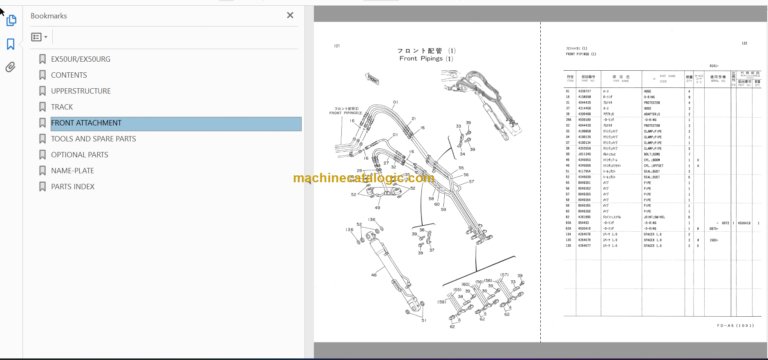Image resolution: width=768 pixels, height=360 pixels.
Task: Click the bookmark icon beside NAME-PLATE
Action: [43, 170]
